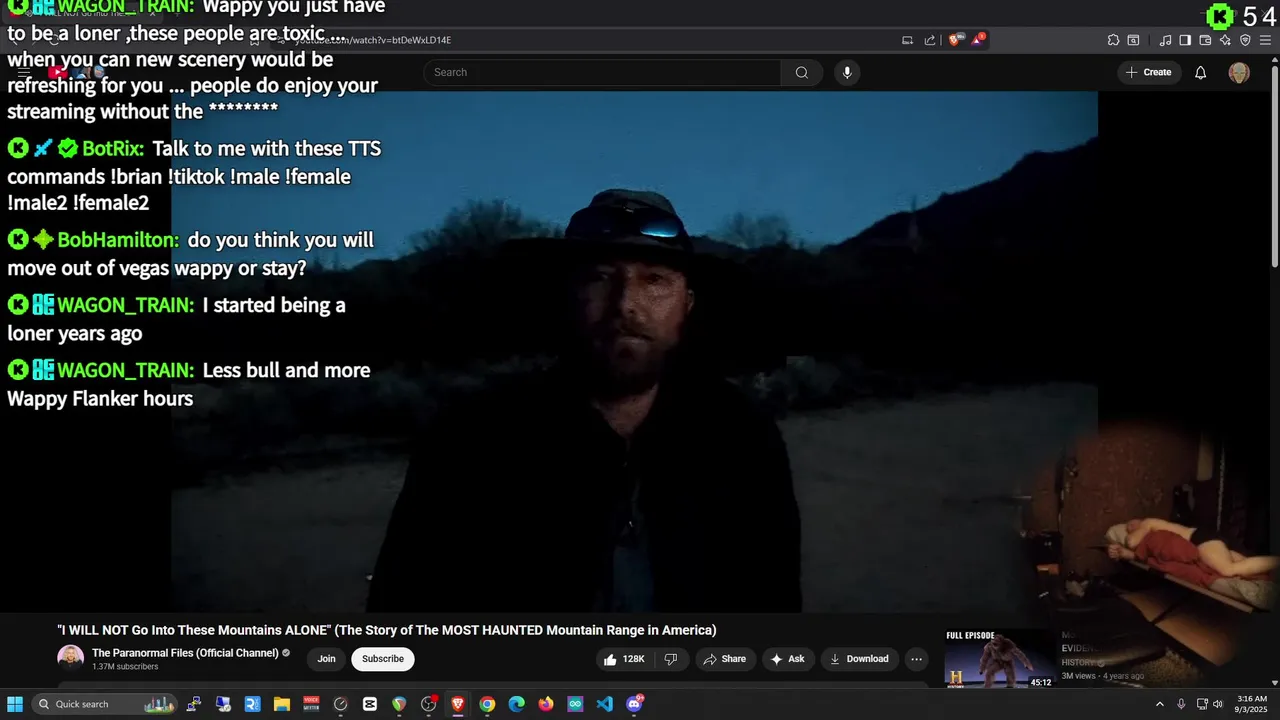Click the Paranormal Files channel avatar

coord(70,658)
